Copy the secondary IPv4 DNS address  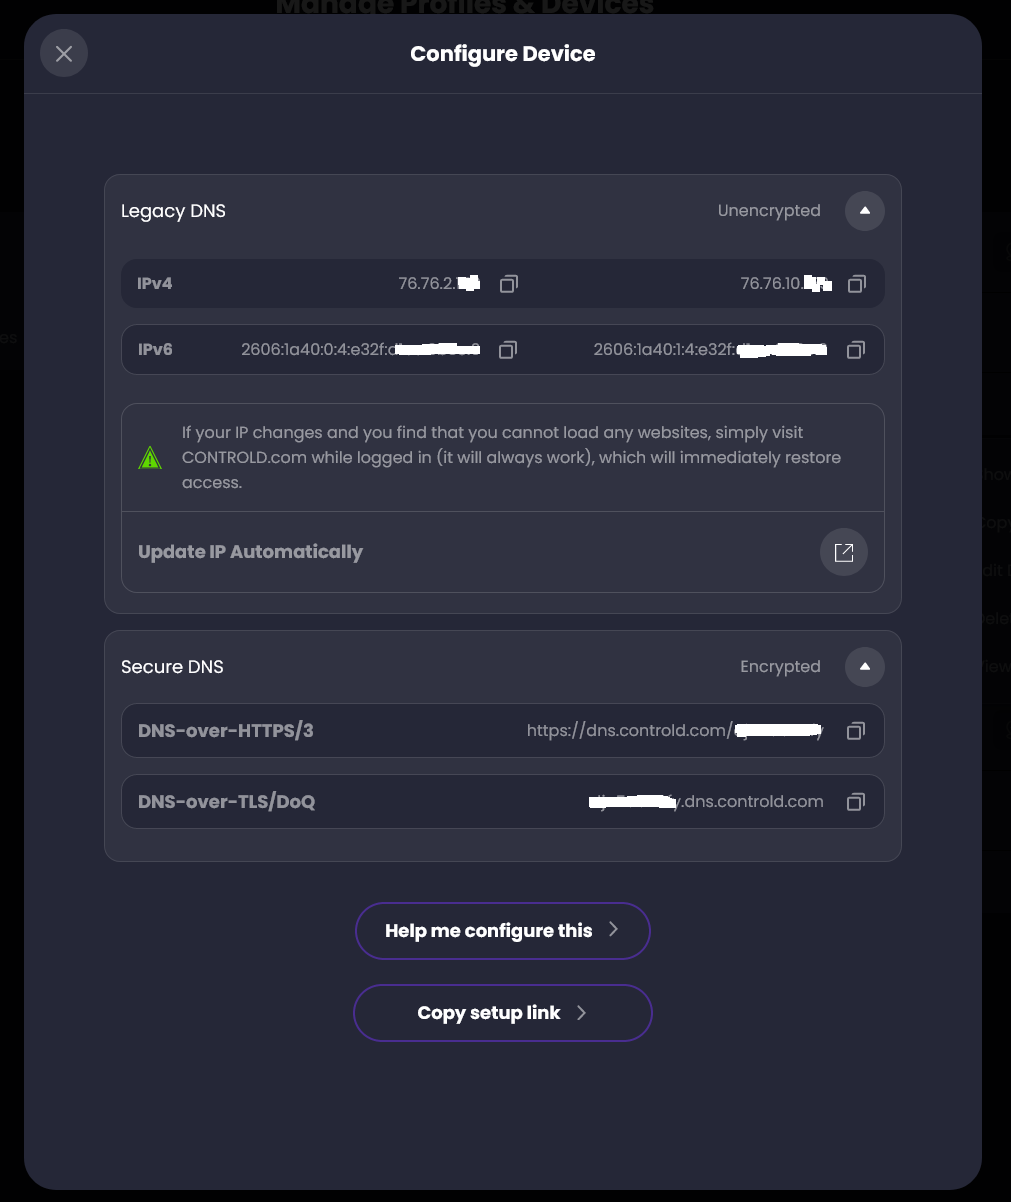[x=856, y=284]
